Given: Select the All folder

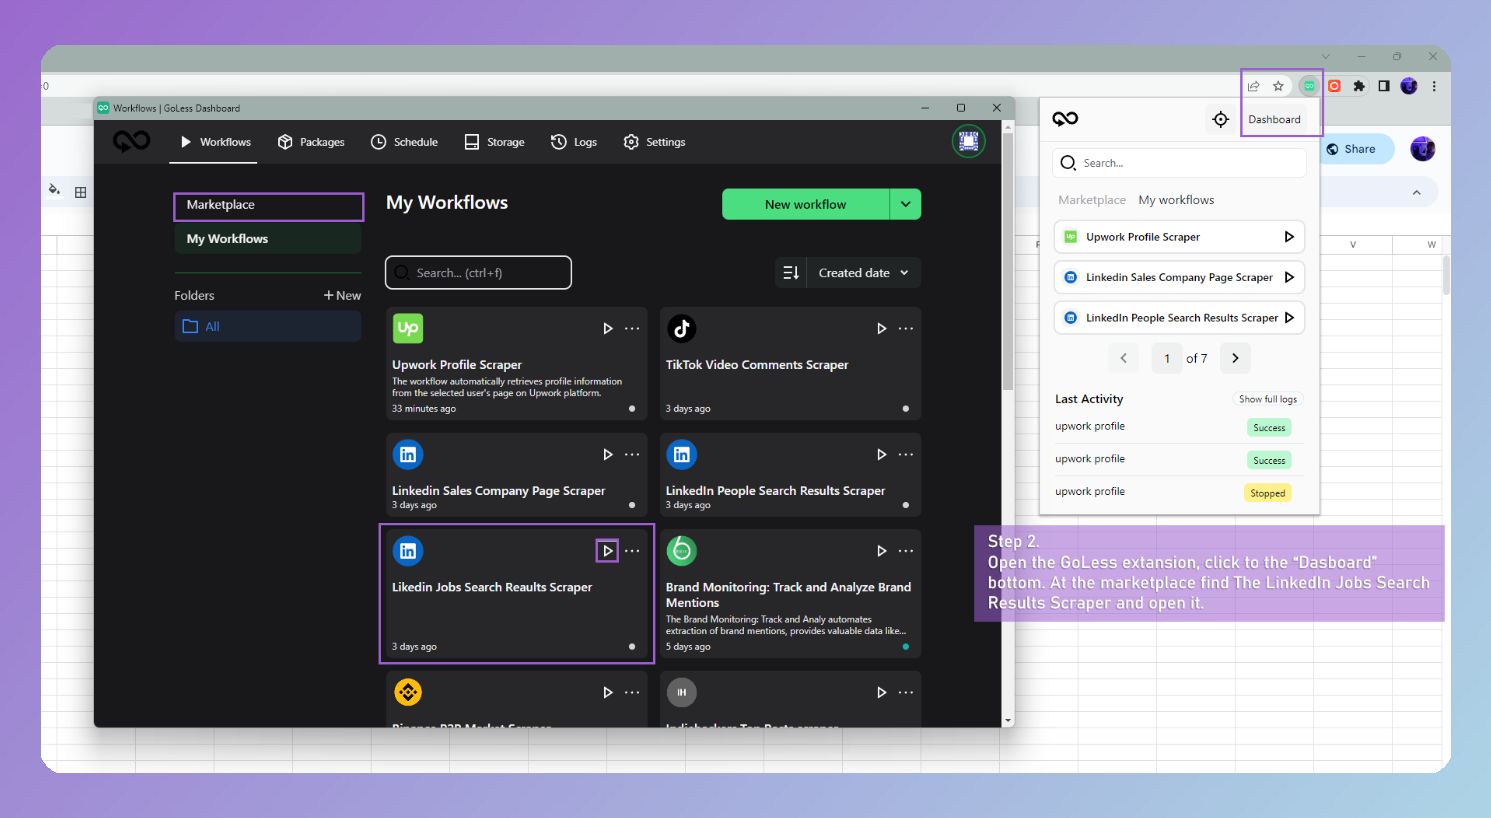Looking at the screenshot, I should coord(268,326).
